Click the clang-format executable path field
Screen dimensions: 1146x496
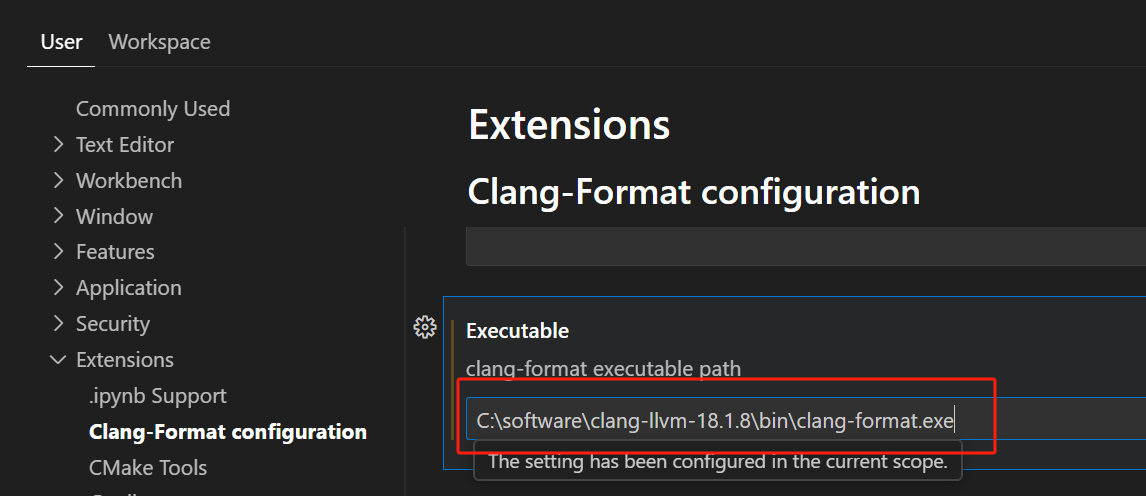pyautogui.click(x=800, y=420)
